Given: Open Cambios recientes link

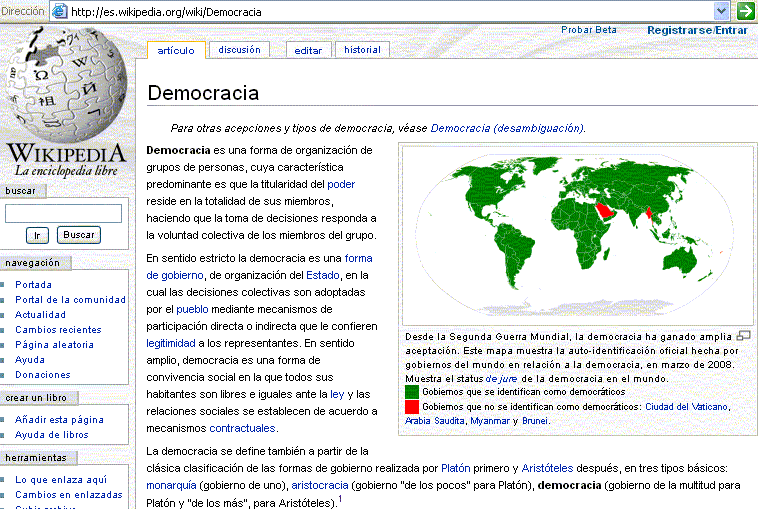Looking at the screenshot, I should pyautogui.click(x=58, y=330).
